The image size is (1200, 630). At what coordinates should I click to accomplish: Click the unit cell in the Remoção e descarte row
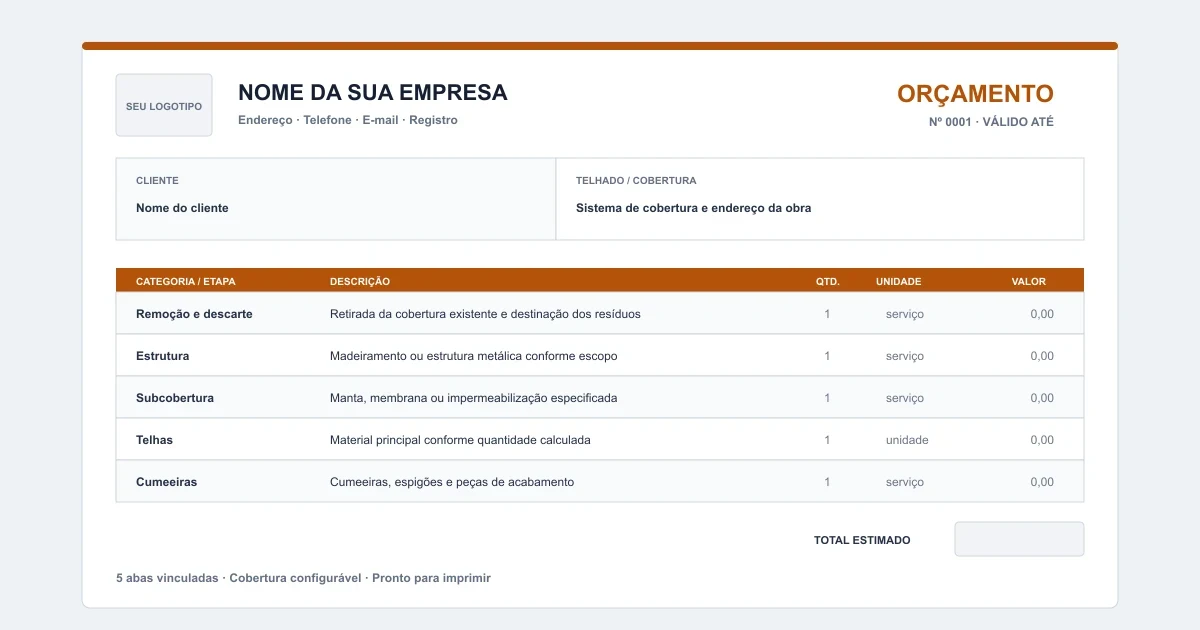[x=905, y=314]
